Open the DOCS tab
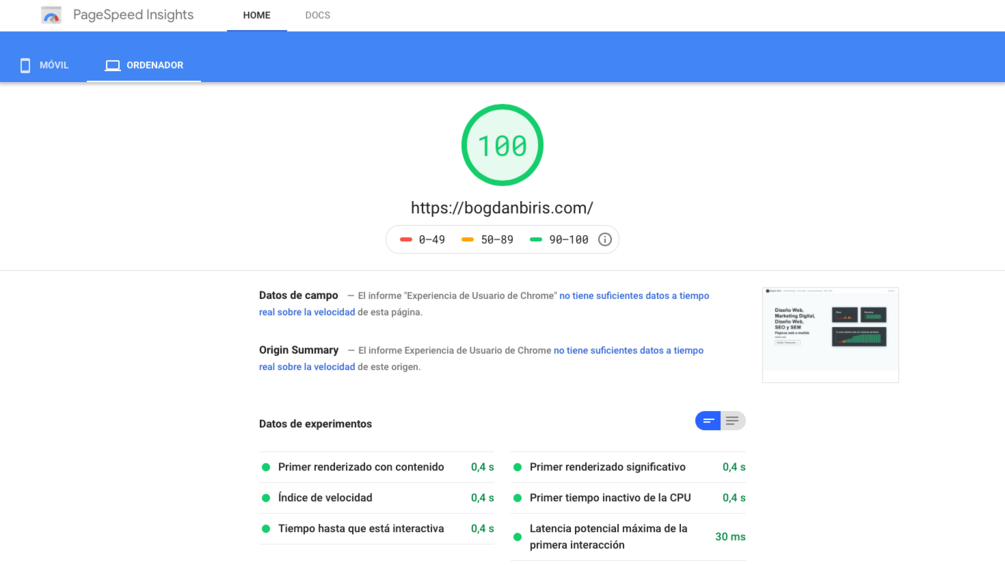 pyautogui.click(x=317, y=15)
